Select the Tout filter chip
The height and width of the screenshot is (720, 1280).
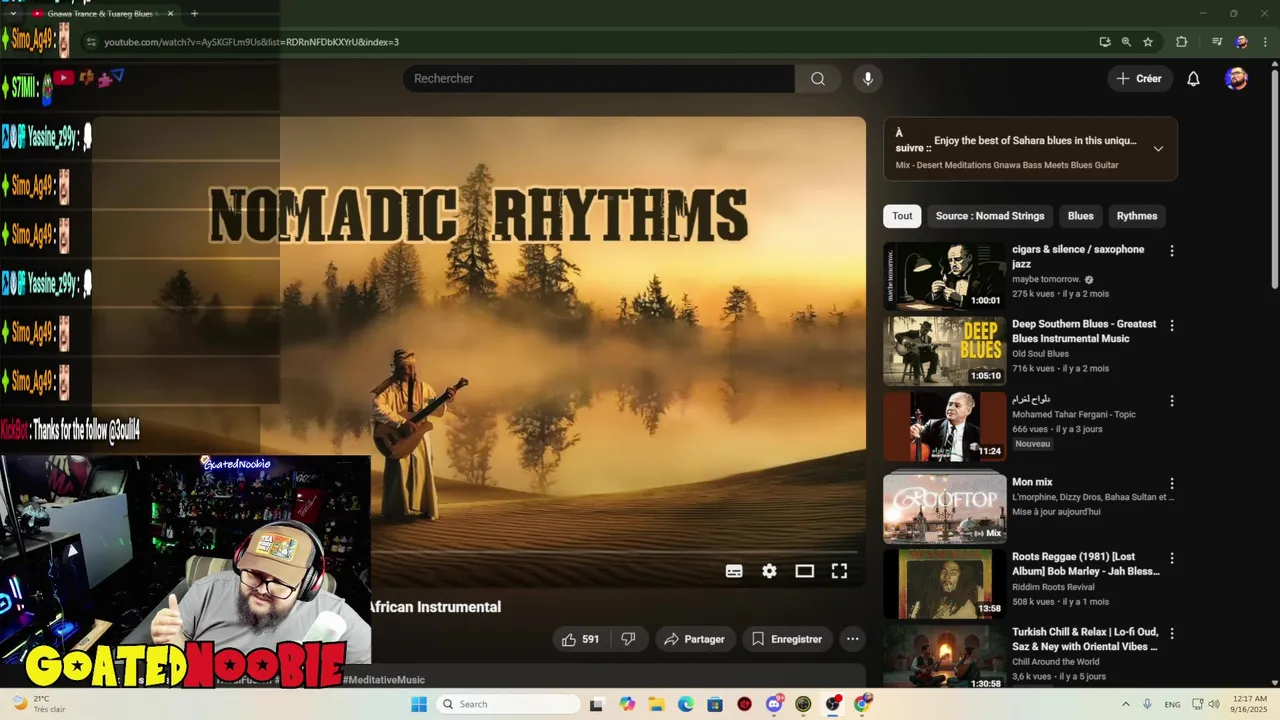[902, 216]
